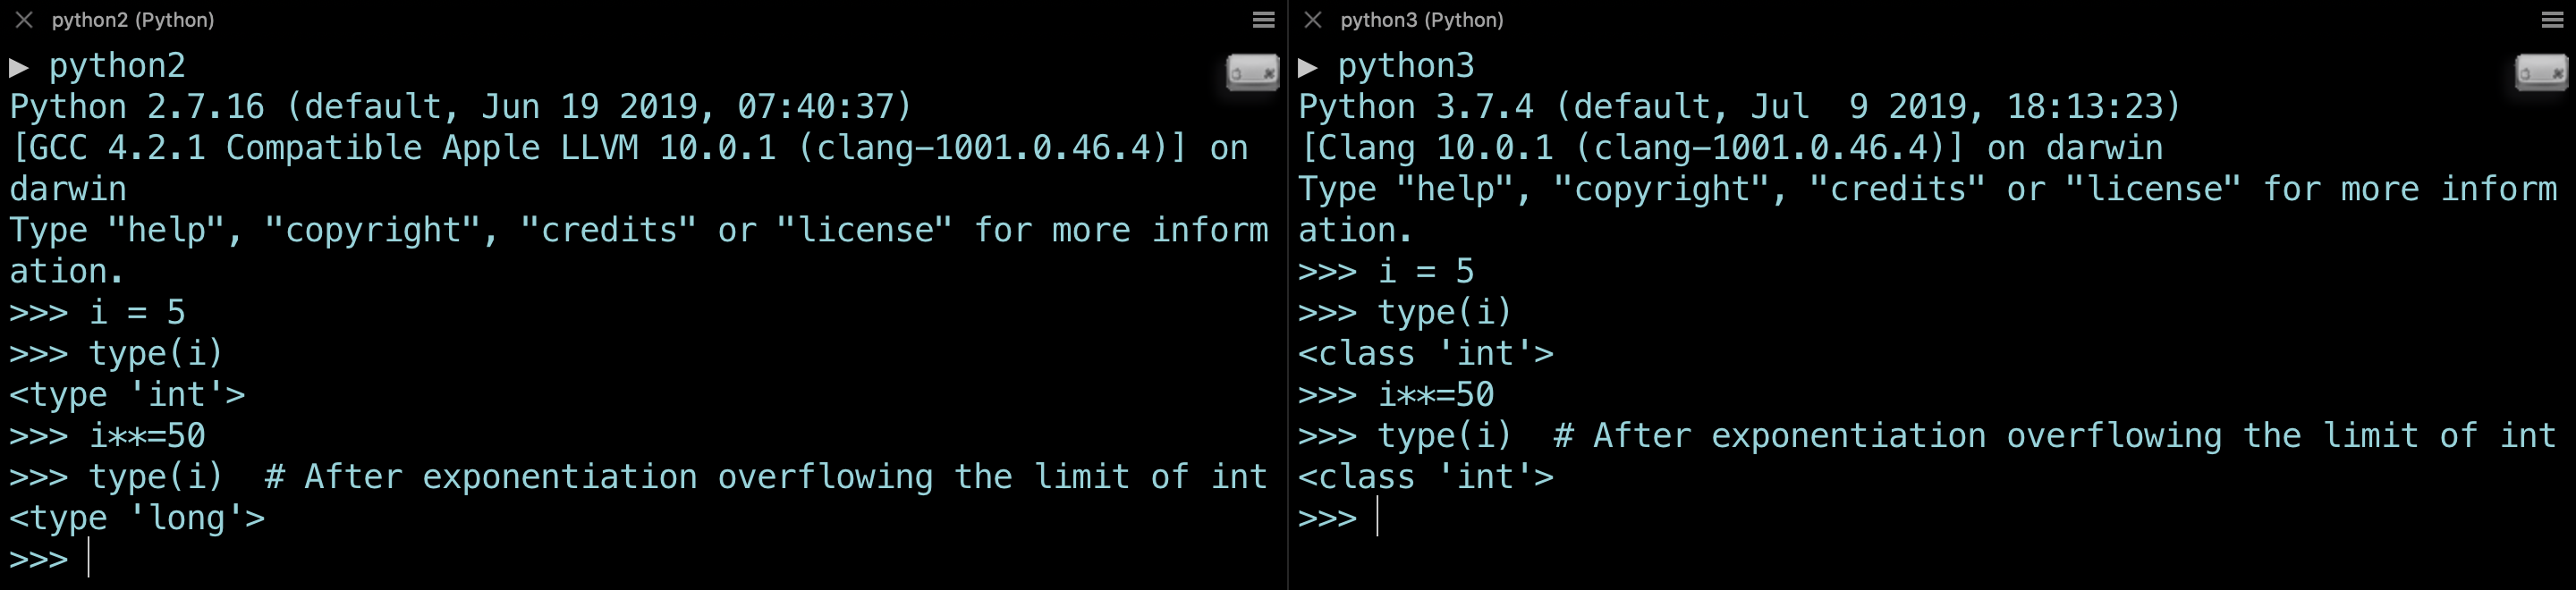Select the python3 (Python) pane title
The image size is (2576, 590).
[1421, 20]
